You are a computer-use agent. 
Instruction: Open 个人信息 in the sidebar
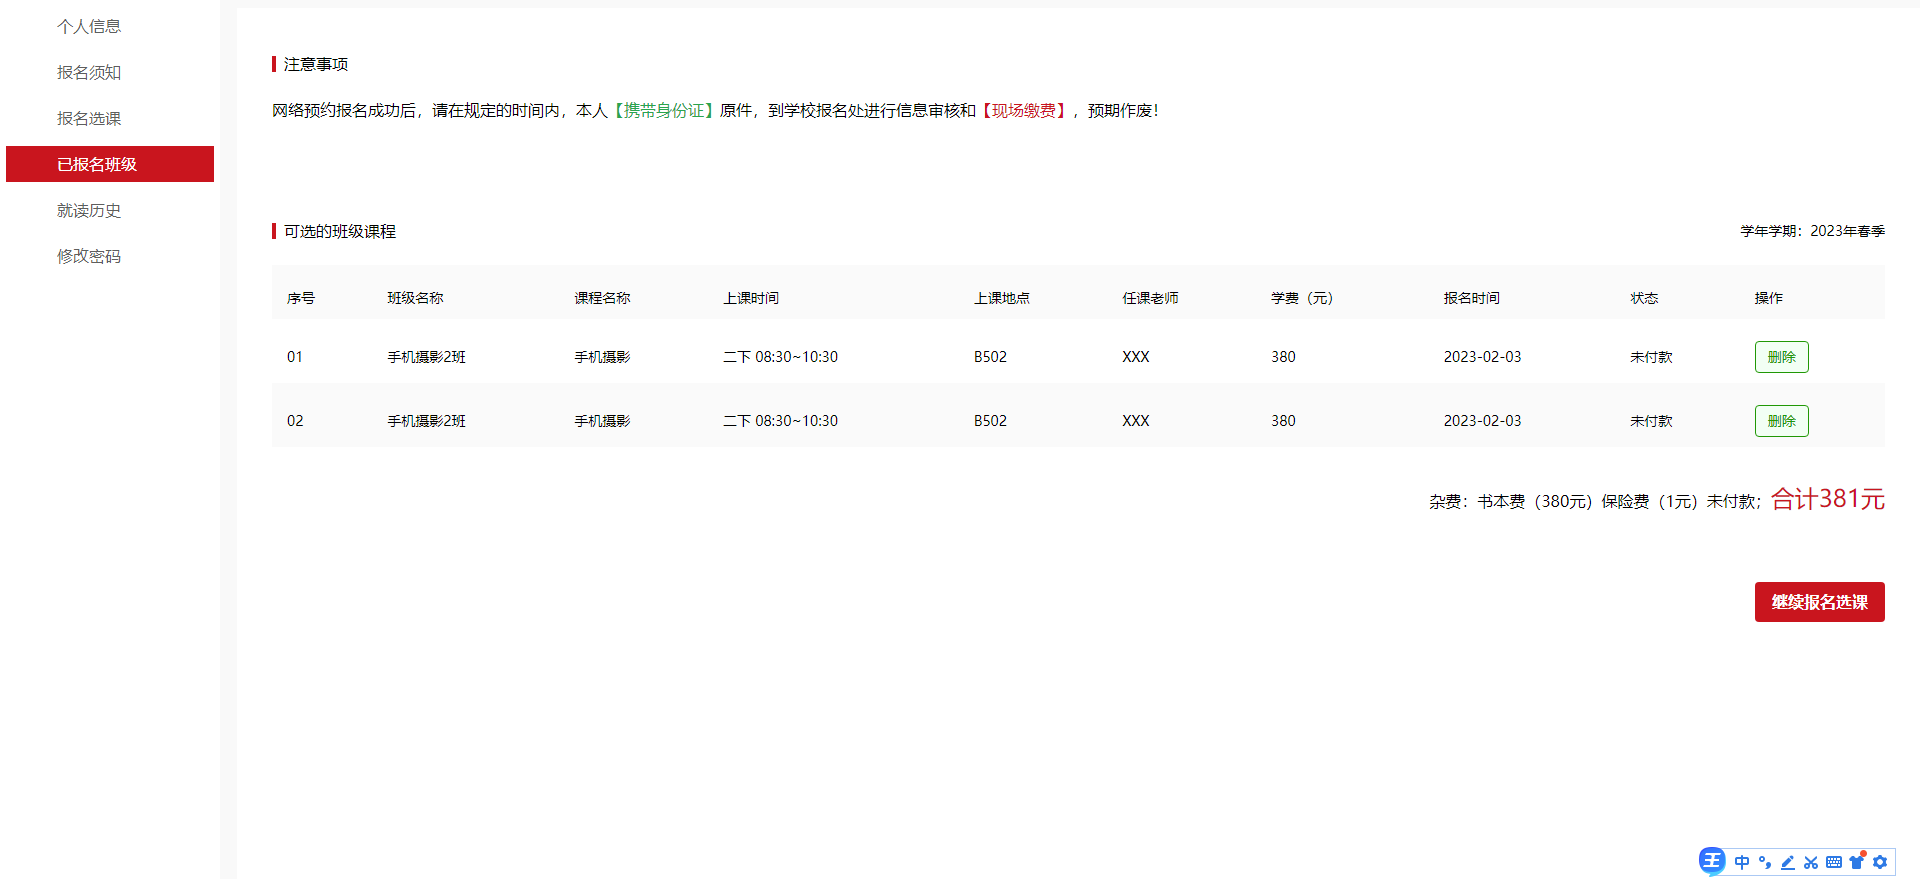[89, 26]
